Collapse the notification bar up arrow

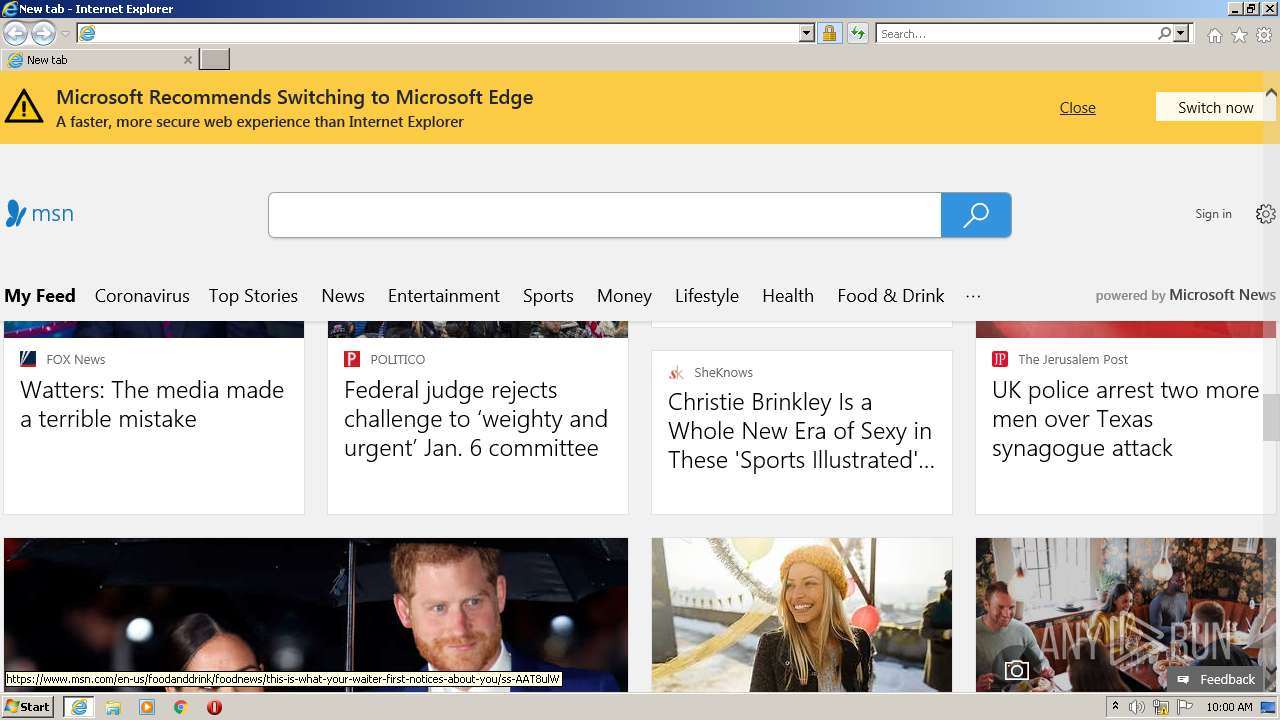1271,92
